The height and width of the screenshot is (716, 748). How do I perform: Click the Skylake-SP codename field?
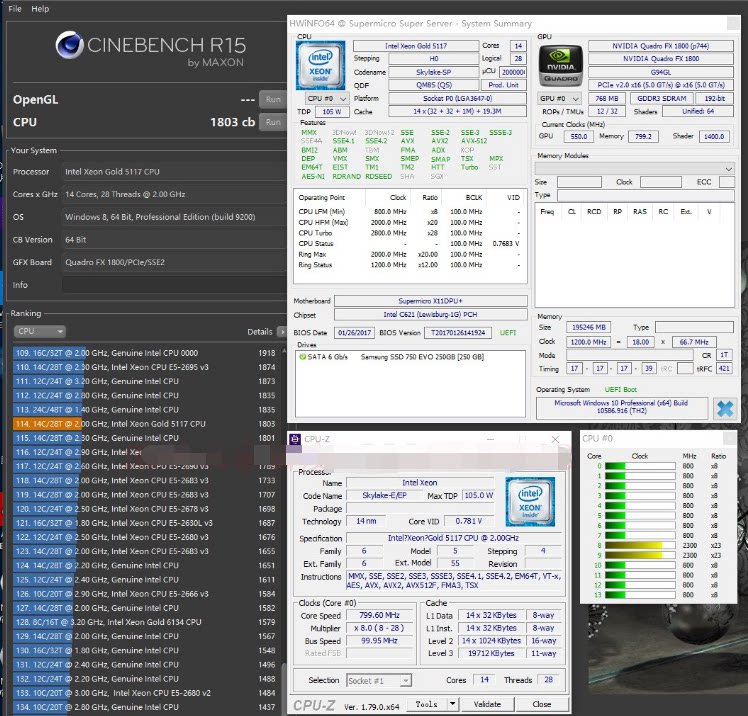[433, 72]
